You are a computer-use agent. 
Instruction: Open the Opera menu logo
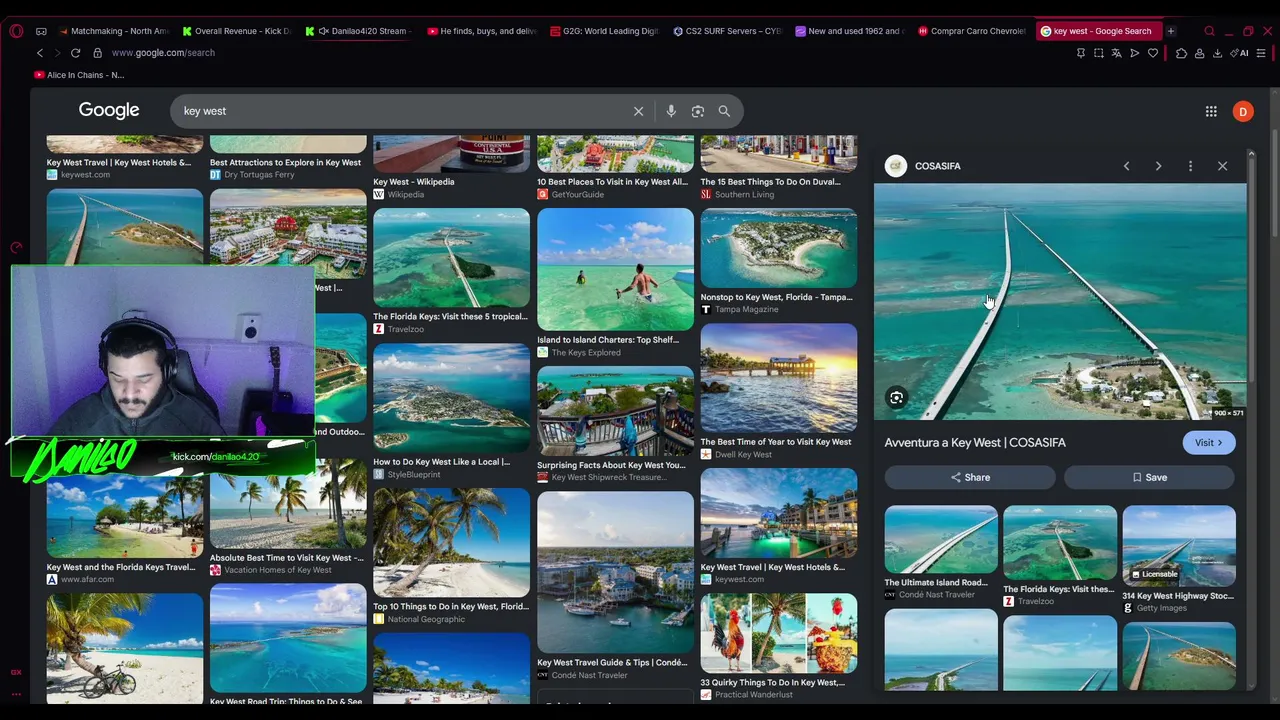(16, 31)
